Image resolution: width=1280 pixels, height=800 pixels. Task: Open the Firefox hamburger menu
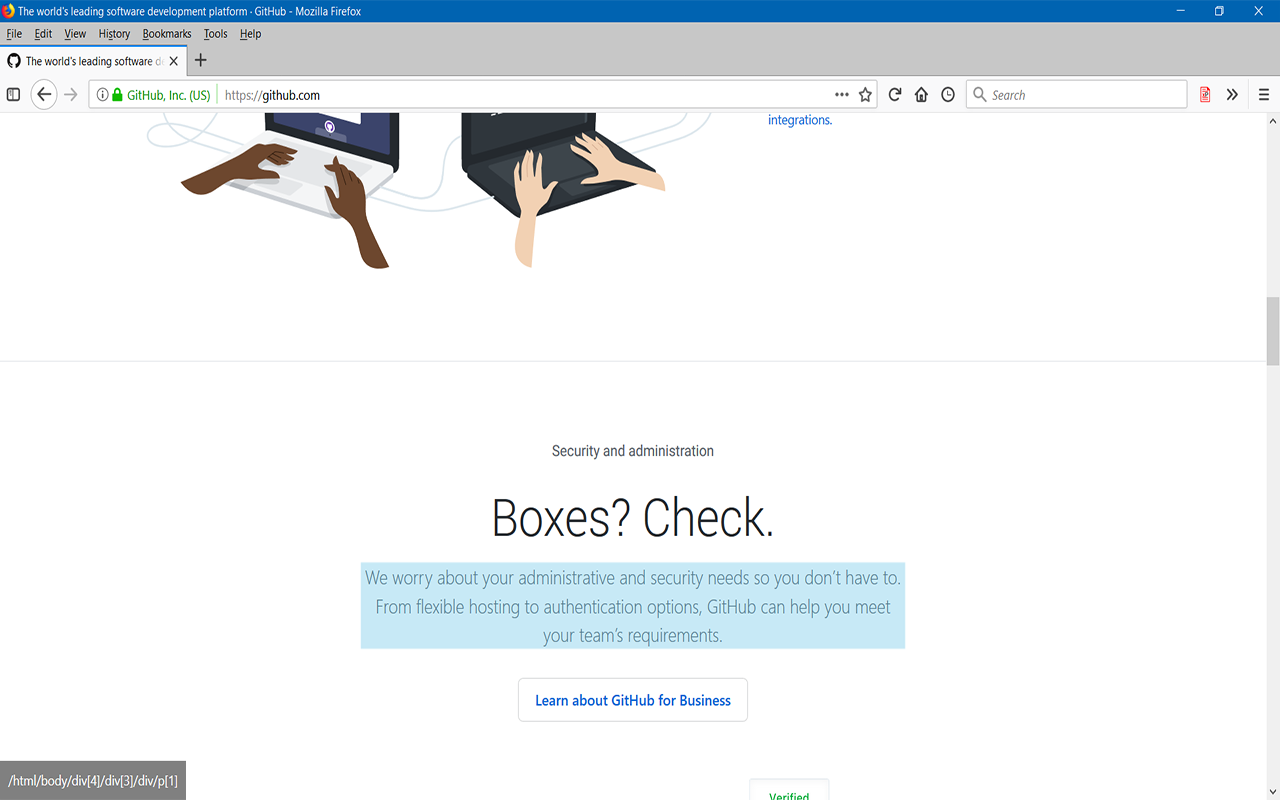[1264, 95]
